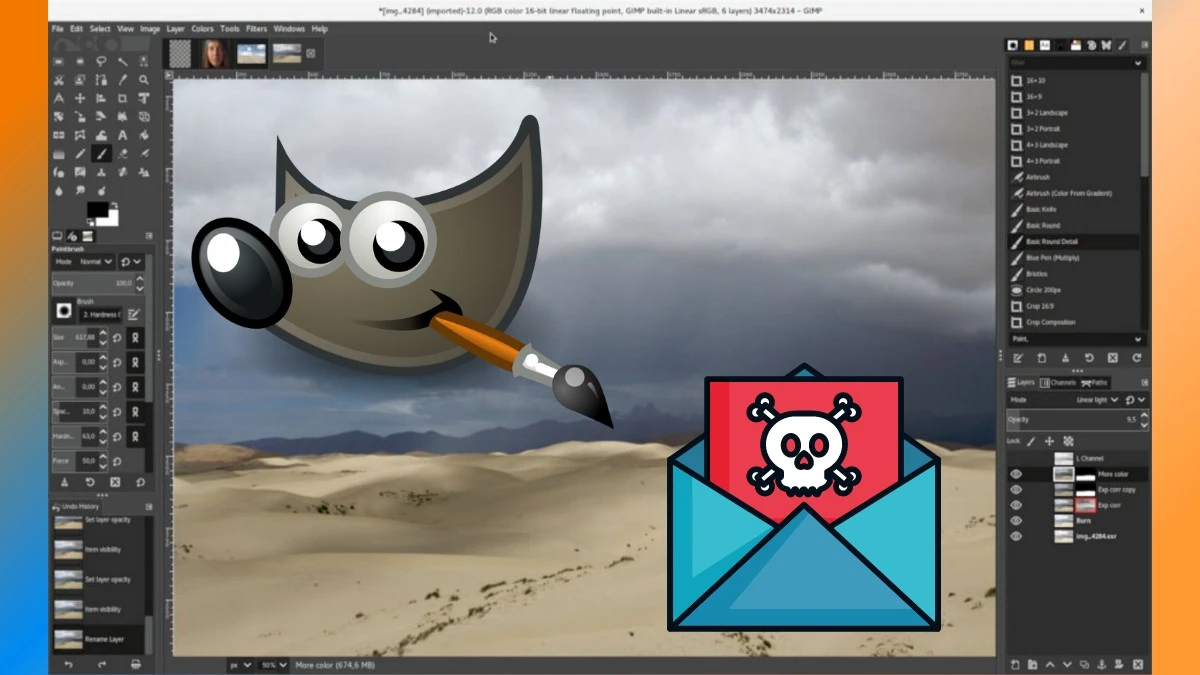Select the Paintbrush tool in toolbox
The width and height of the screenshot is (1200, 675).
click(x=101, y=153)
